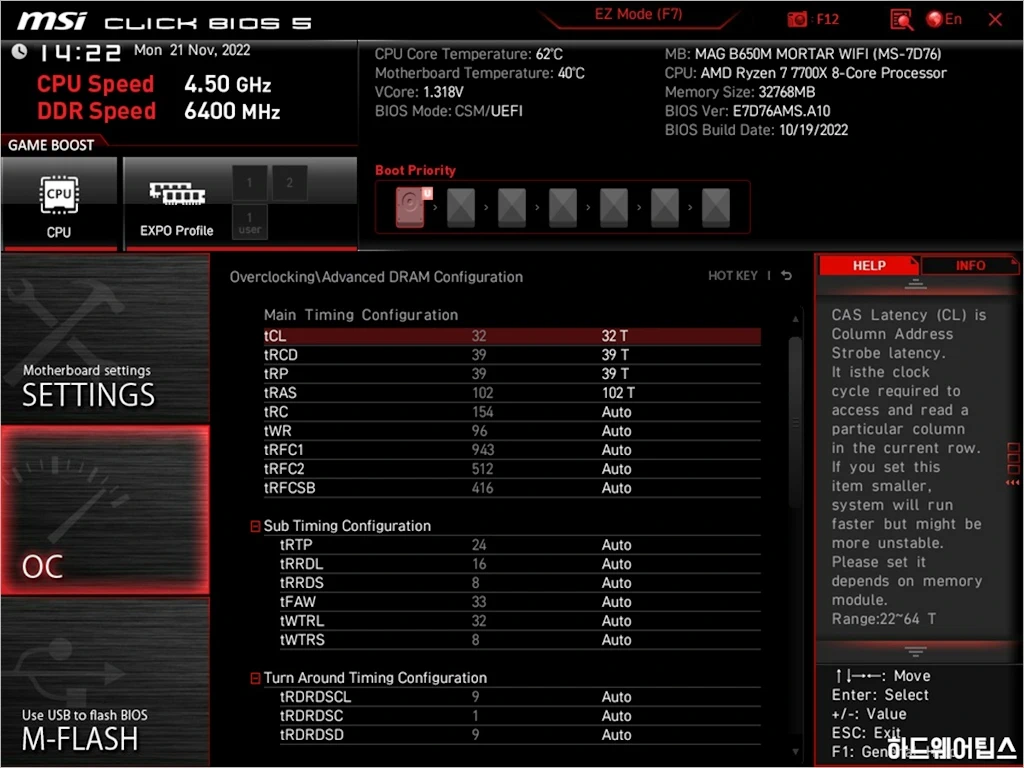Close the BIOS with the red X
1024x768 pixels.
(995, 20)
